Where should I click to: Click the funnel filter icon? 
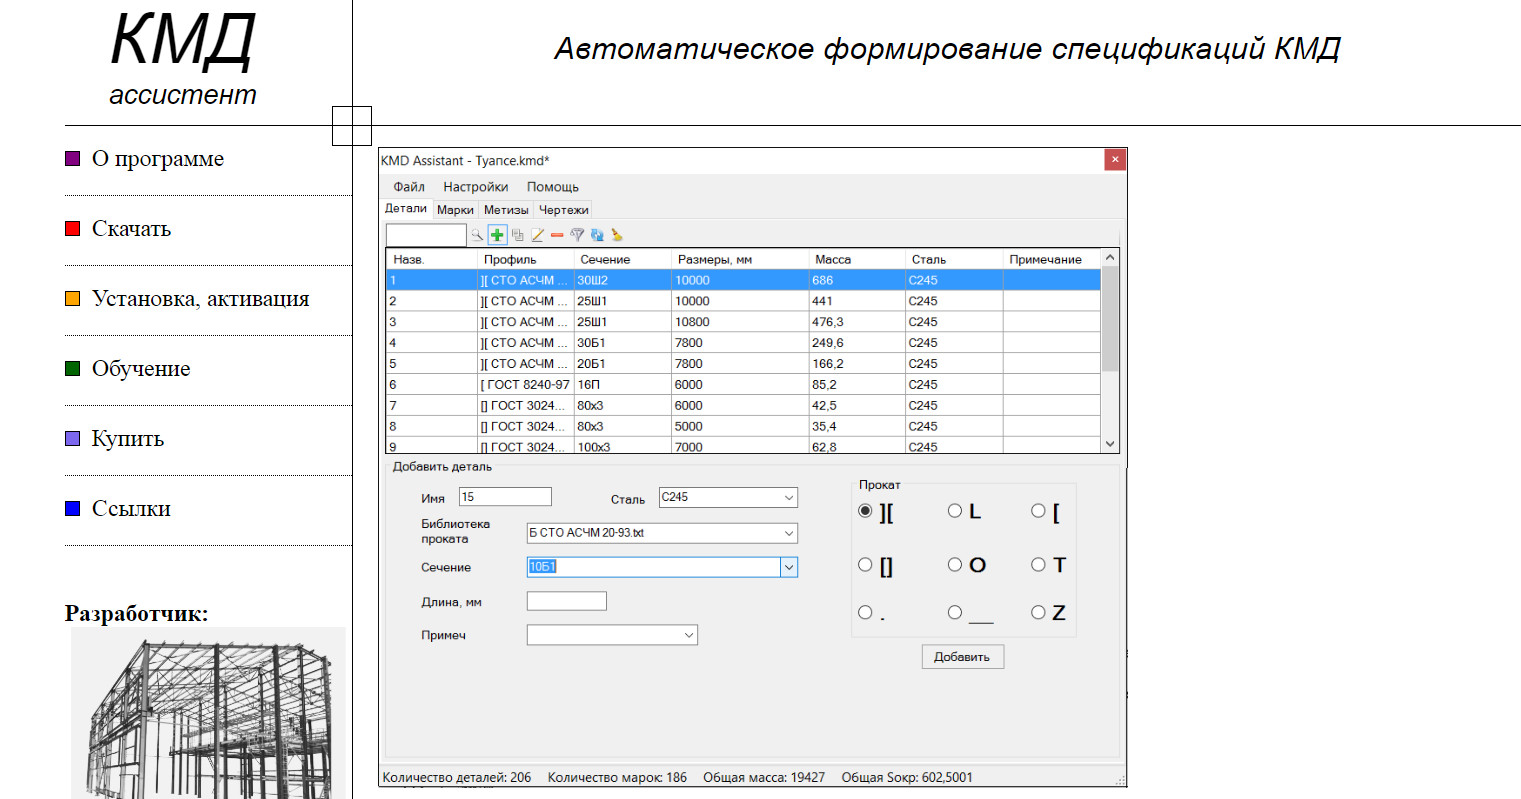click(x=577, y=235)
